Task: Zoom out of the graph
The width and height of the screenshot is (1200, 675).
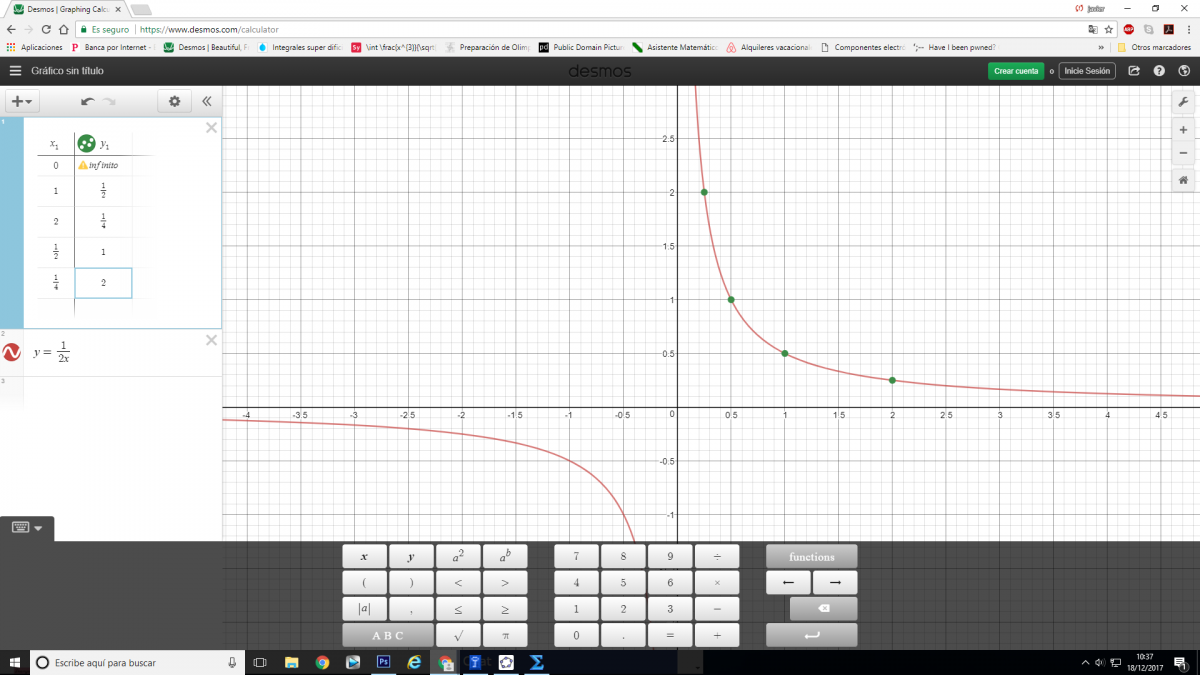Action: [1183, 153]
